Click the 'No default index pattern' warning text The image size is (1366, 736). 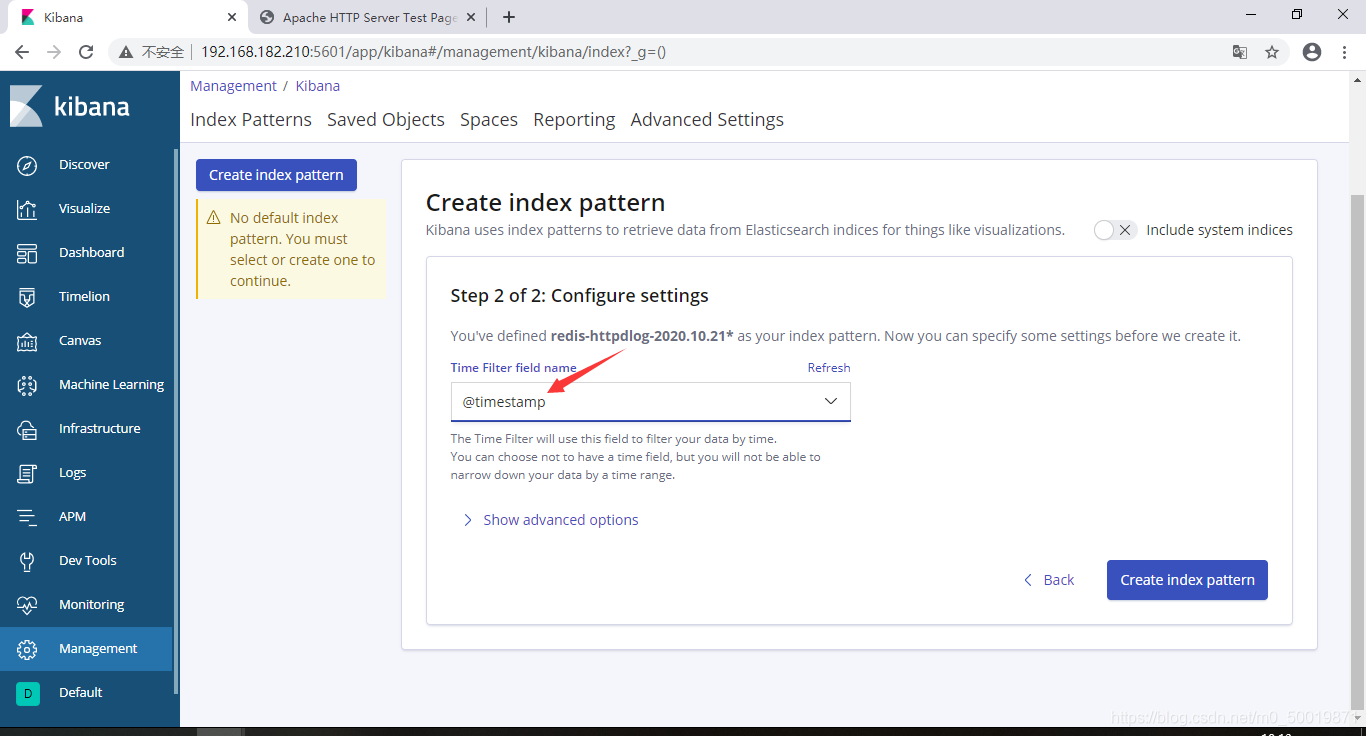tap(302, 249)
